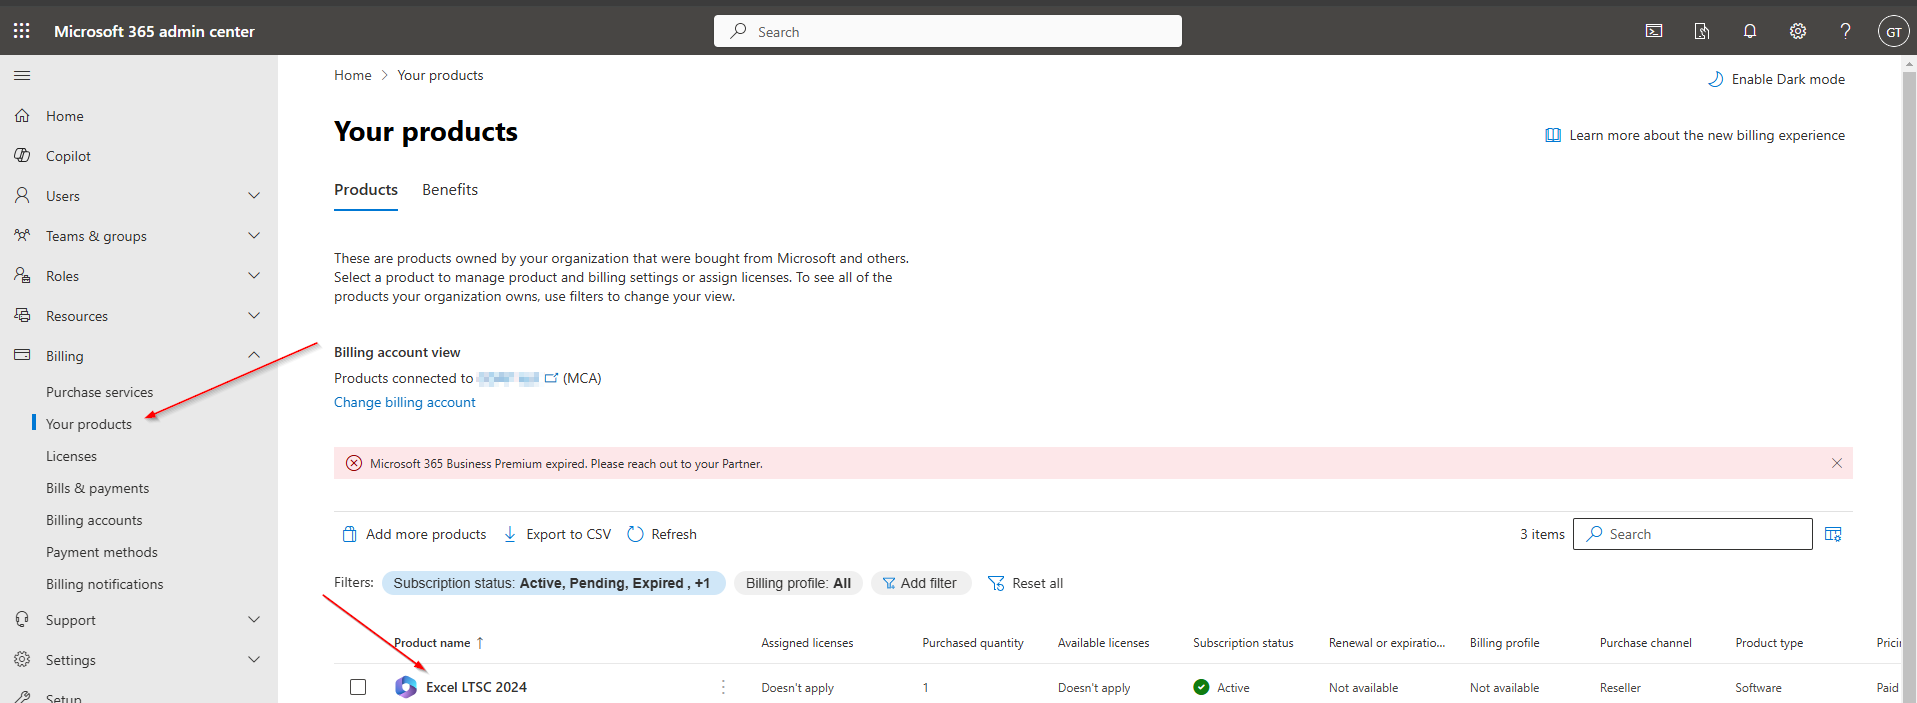Click Export to CSV
1917x703 pixels.
tap(557, 534)
